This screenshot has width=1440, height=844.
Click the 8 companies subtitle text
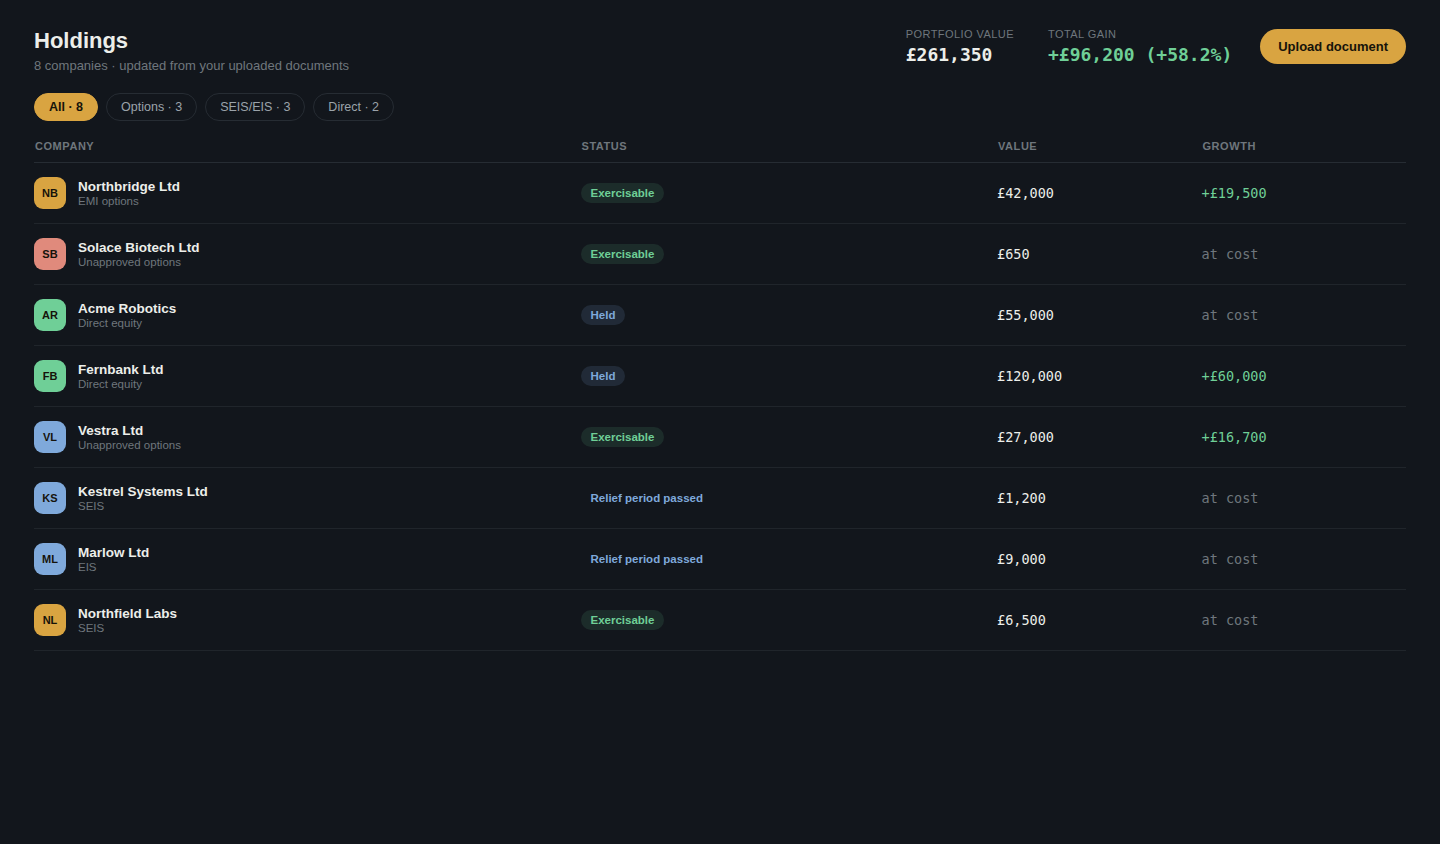[191, 66]
